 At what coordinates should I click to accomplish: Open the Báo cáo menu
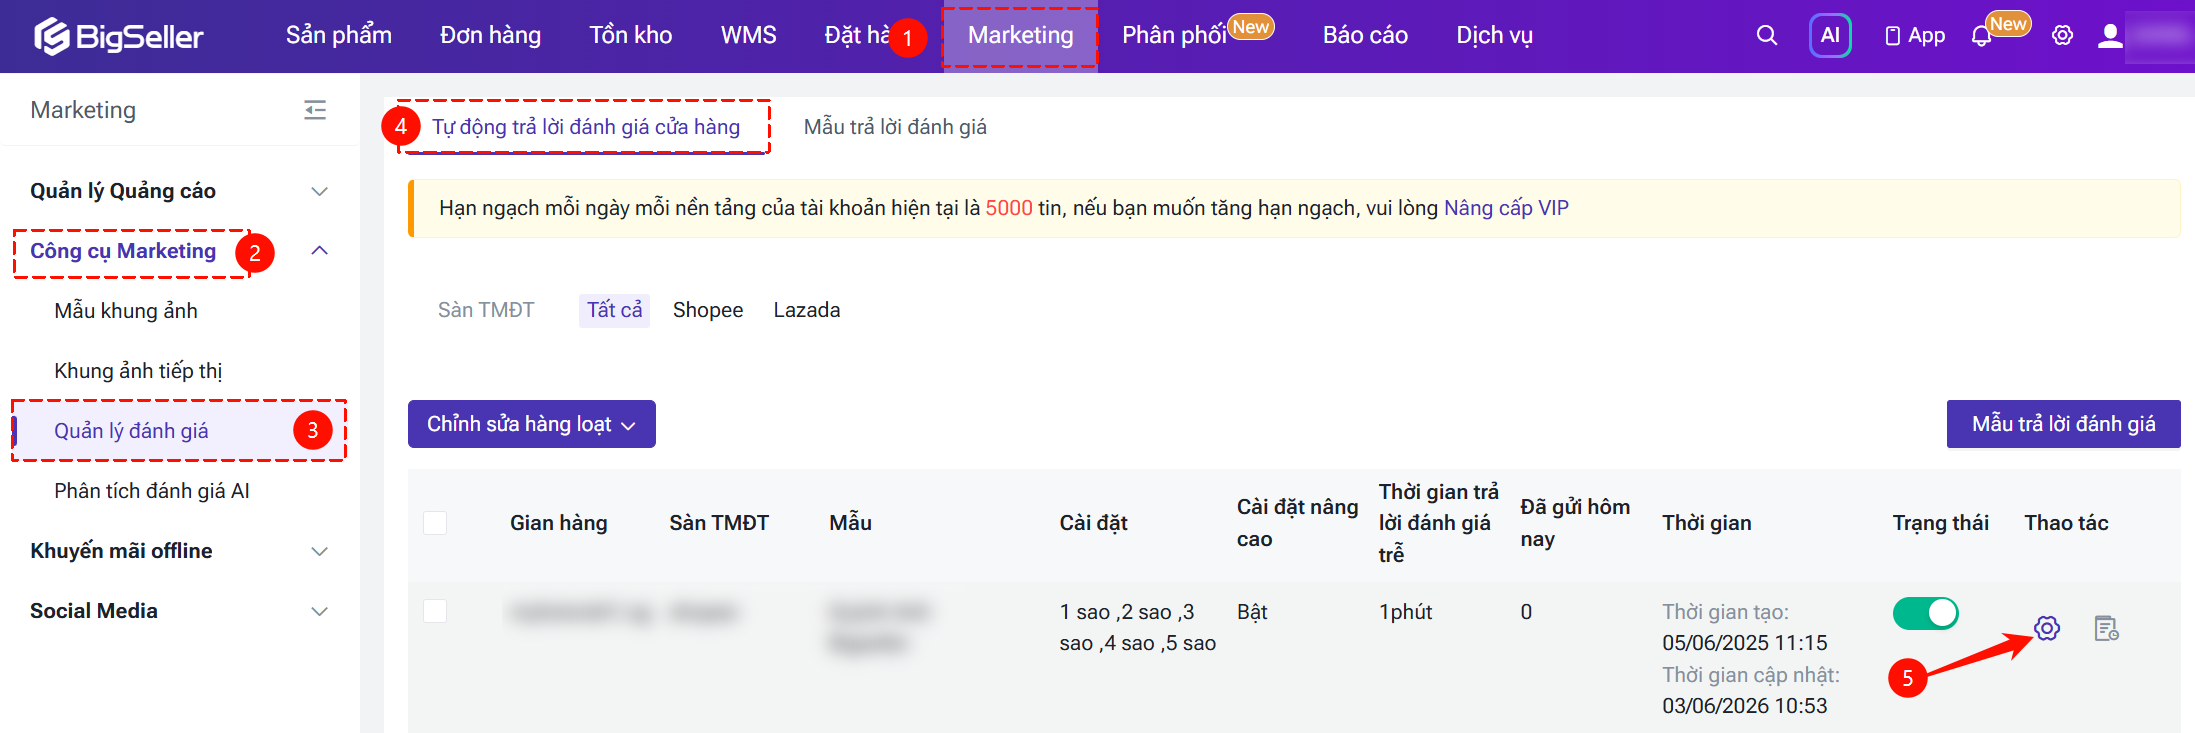point(1365,36)
